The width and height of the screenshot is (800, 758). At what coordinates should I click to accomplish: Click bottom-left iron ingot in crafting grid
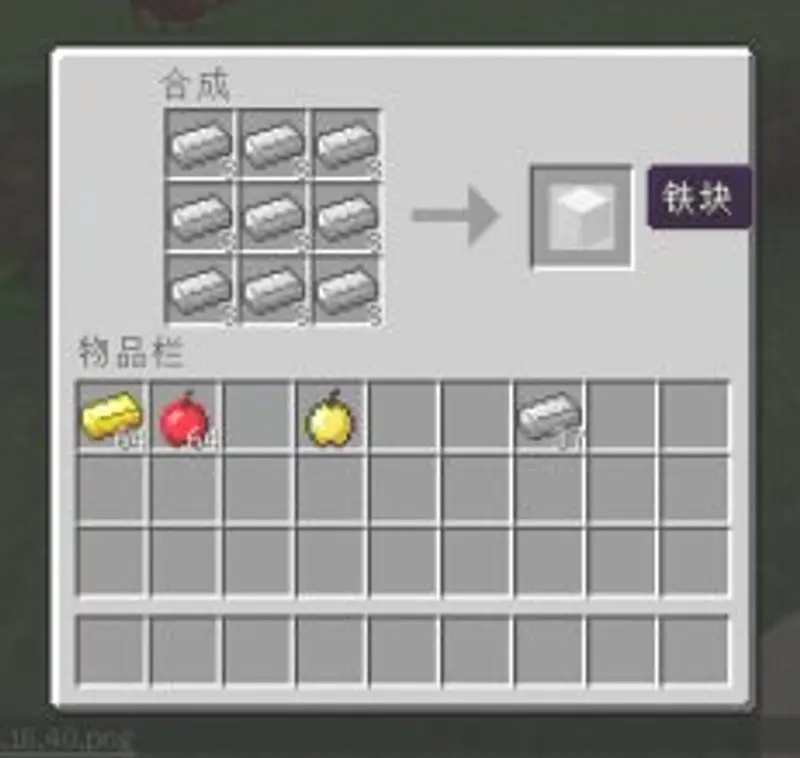pos(201,291)
